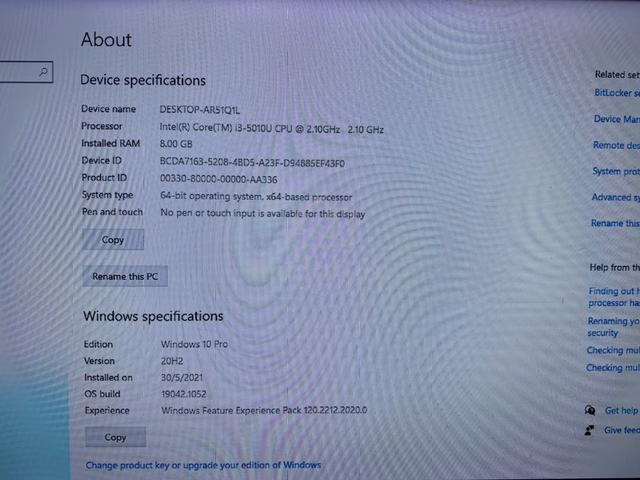
Task: Open Finding out processor help link
Action: pos(614,297)
